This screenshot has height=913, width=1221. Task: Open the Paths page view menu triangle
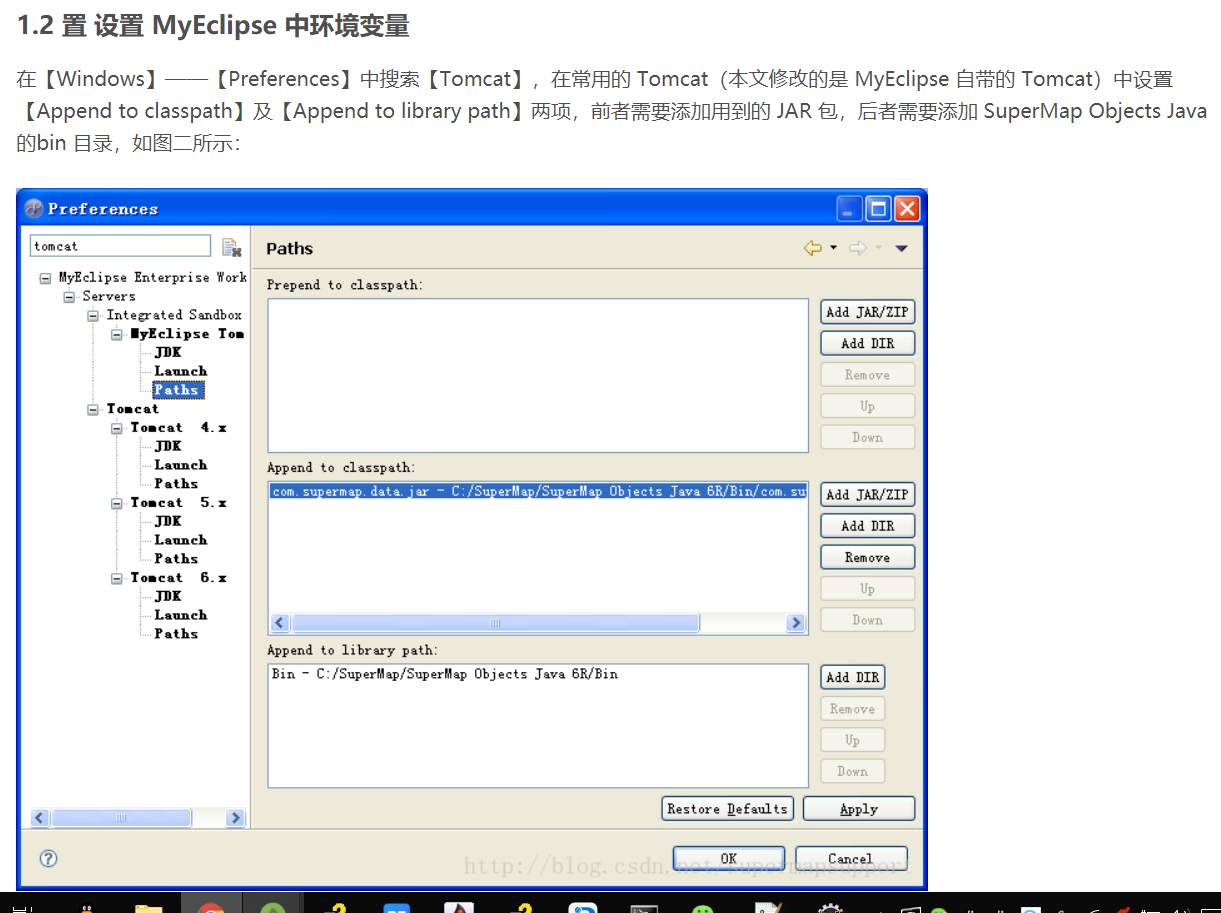tap(901, 248)
